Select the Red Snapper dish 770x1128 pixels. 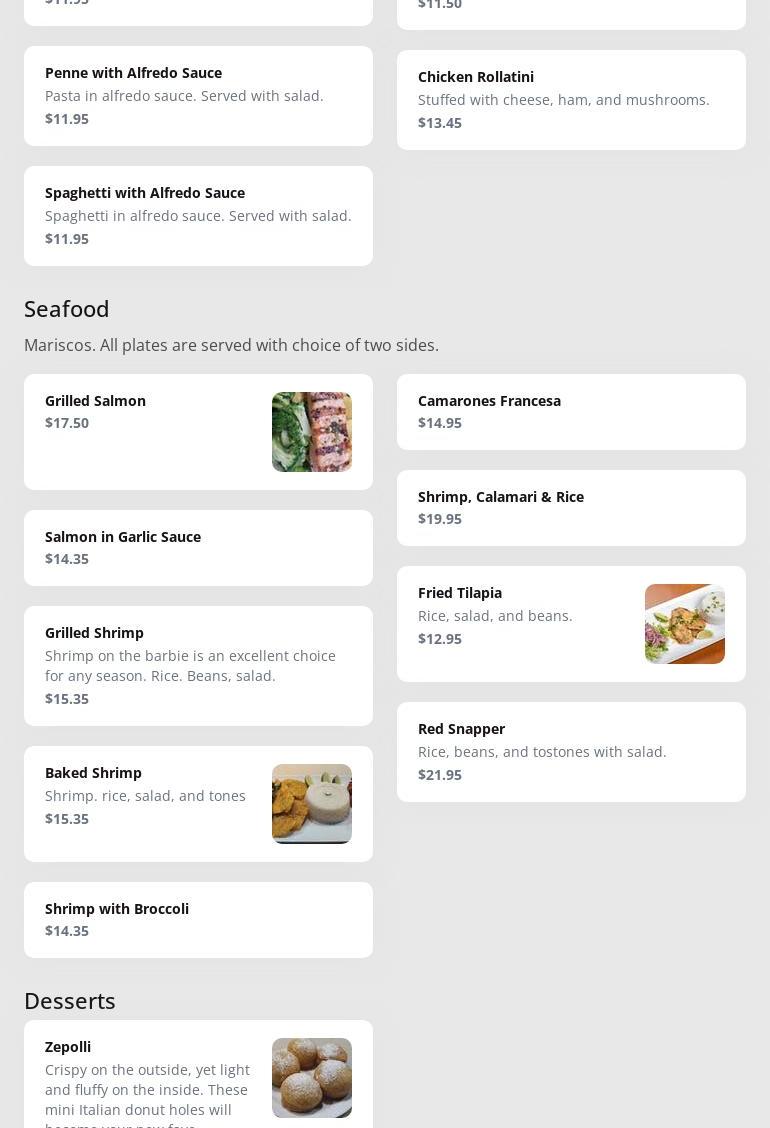click(571, 752)
